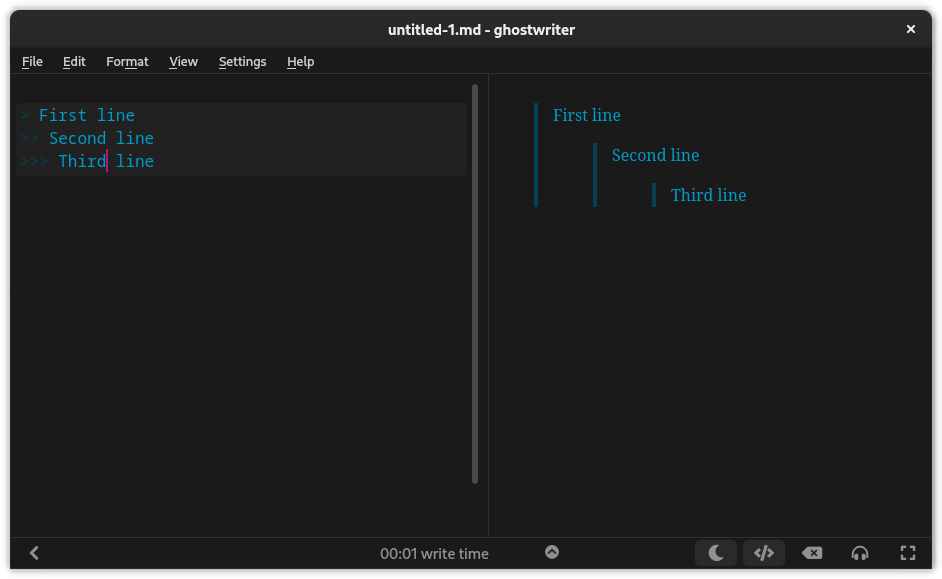Expand the Help menu options
This screenshot has width=942, height=579.
[x=300, y=61]
